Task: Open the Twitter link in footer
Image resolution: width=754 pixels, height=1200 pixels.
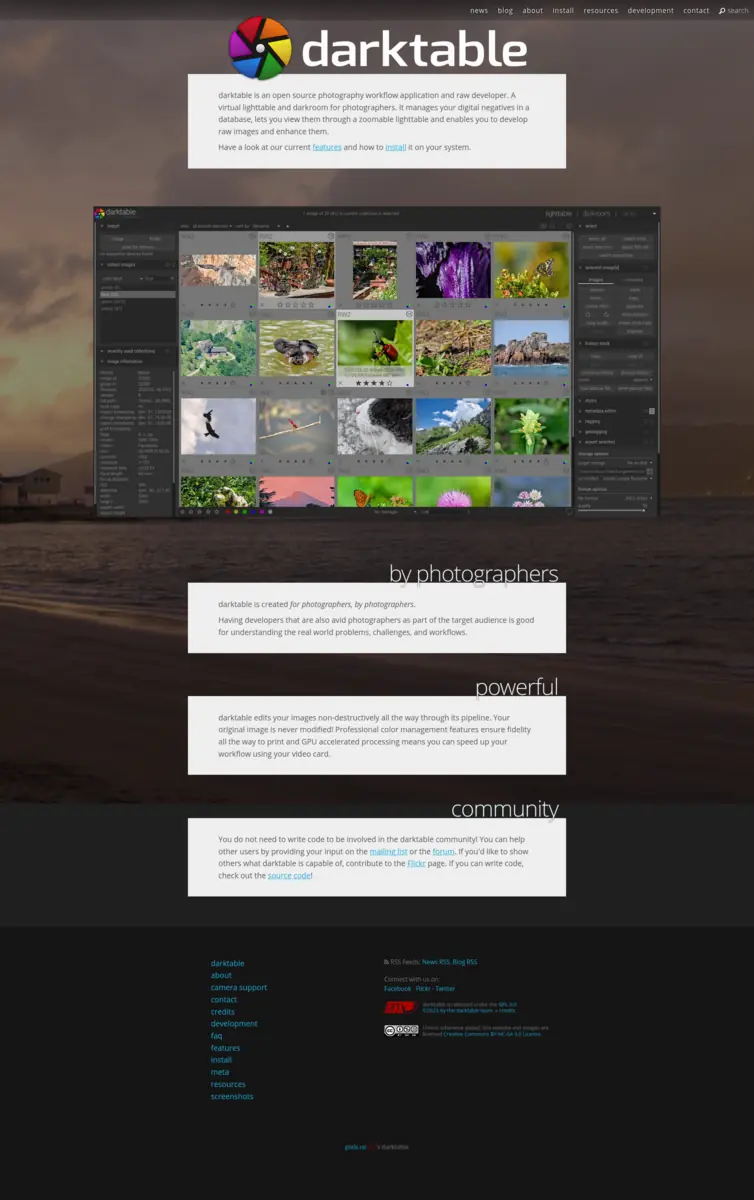Action: click(445, 988)
